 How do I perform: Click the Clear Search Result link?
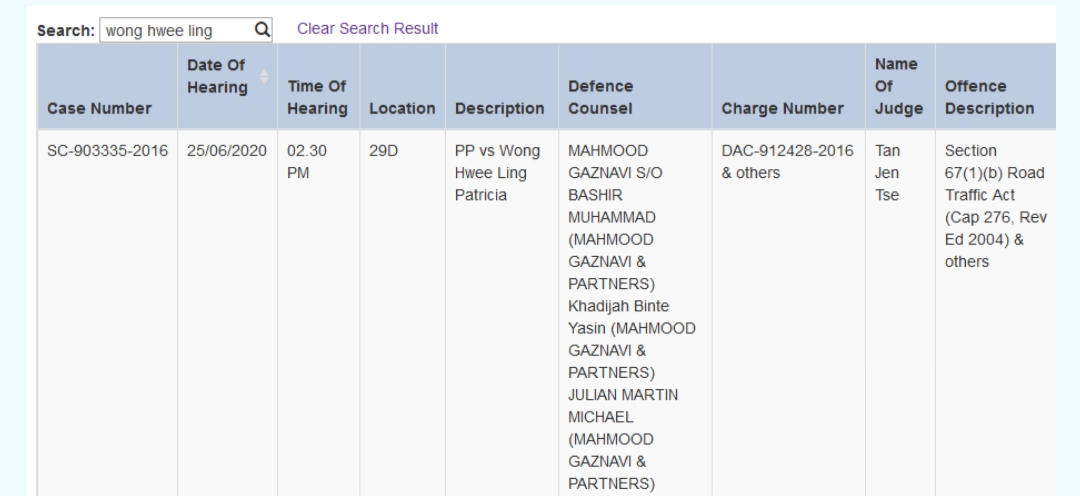coord(367,29)
